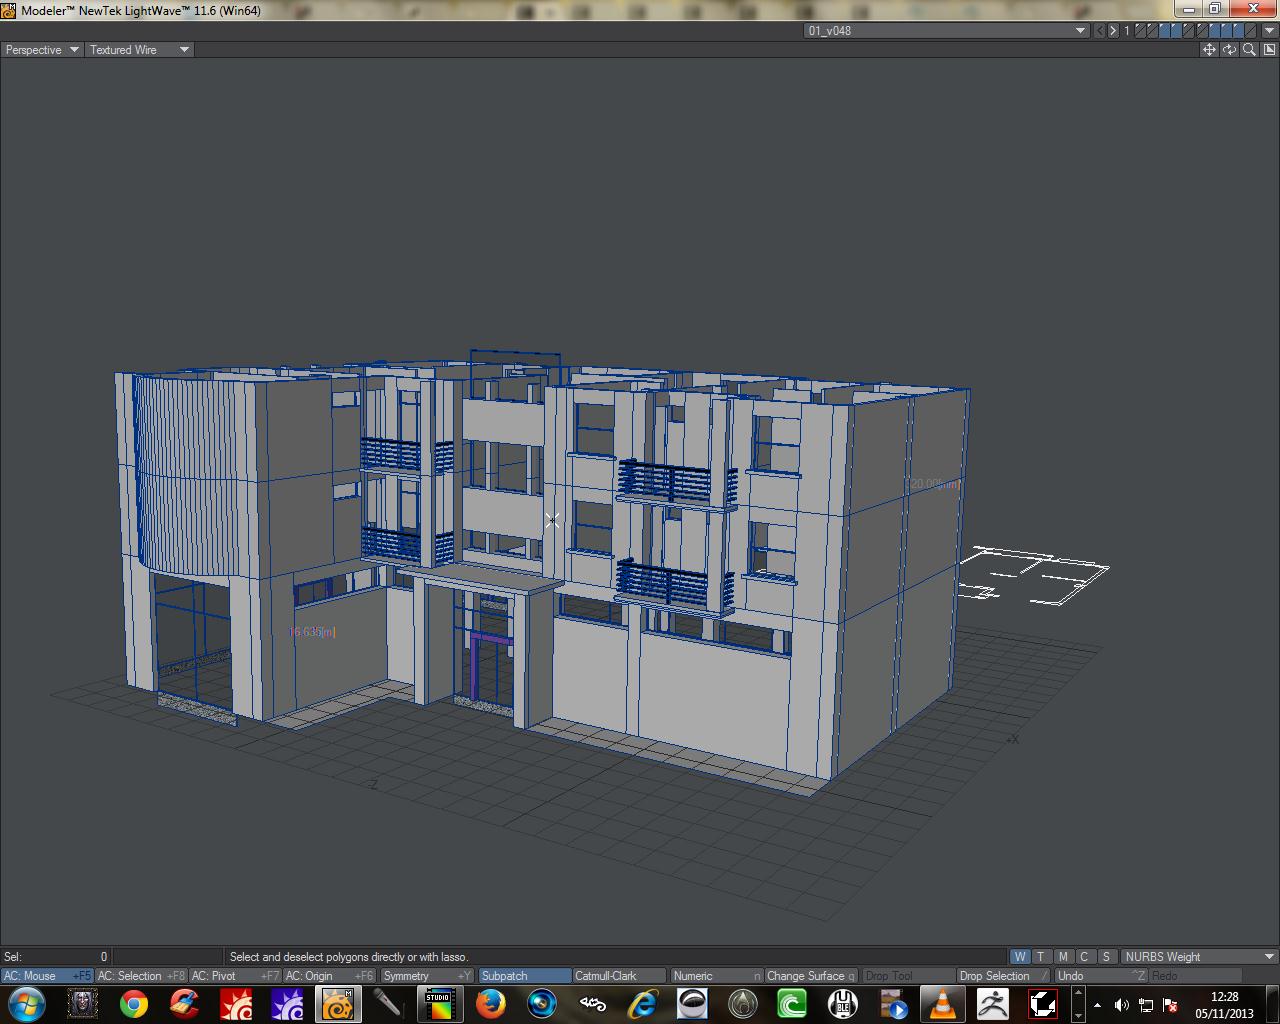The width and height of the screenshot is (1280, 1024).
Task: Click the viewport maximize toggle icon
Action: coord(1269,50)
